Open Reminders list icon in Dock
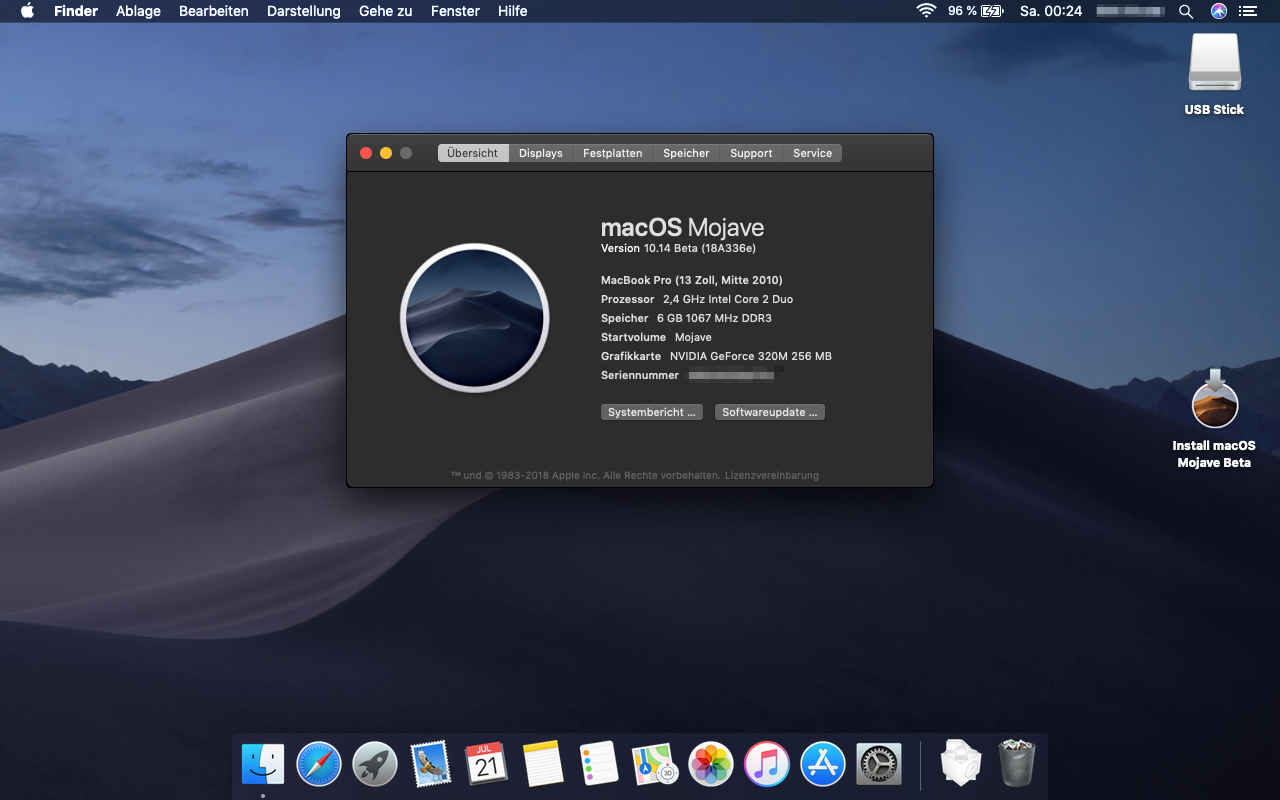1280x800 pixels. (x=599, y=765)
